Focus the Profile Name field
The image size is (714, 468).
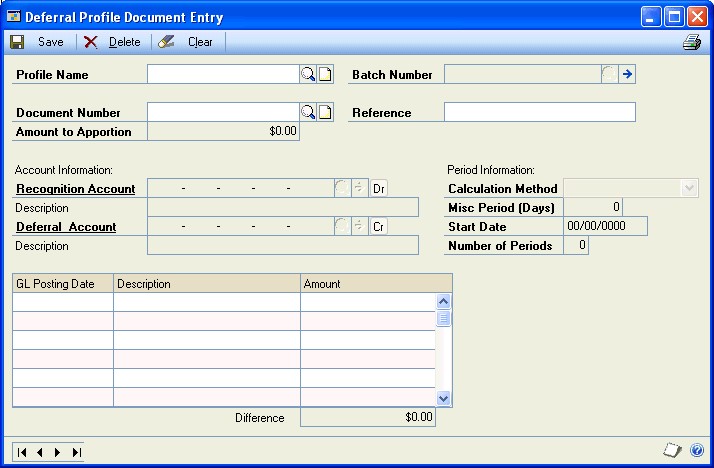click(x=223, y=74)
